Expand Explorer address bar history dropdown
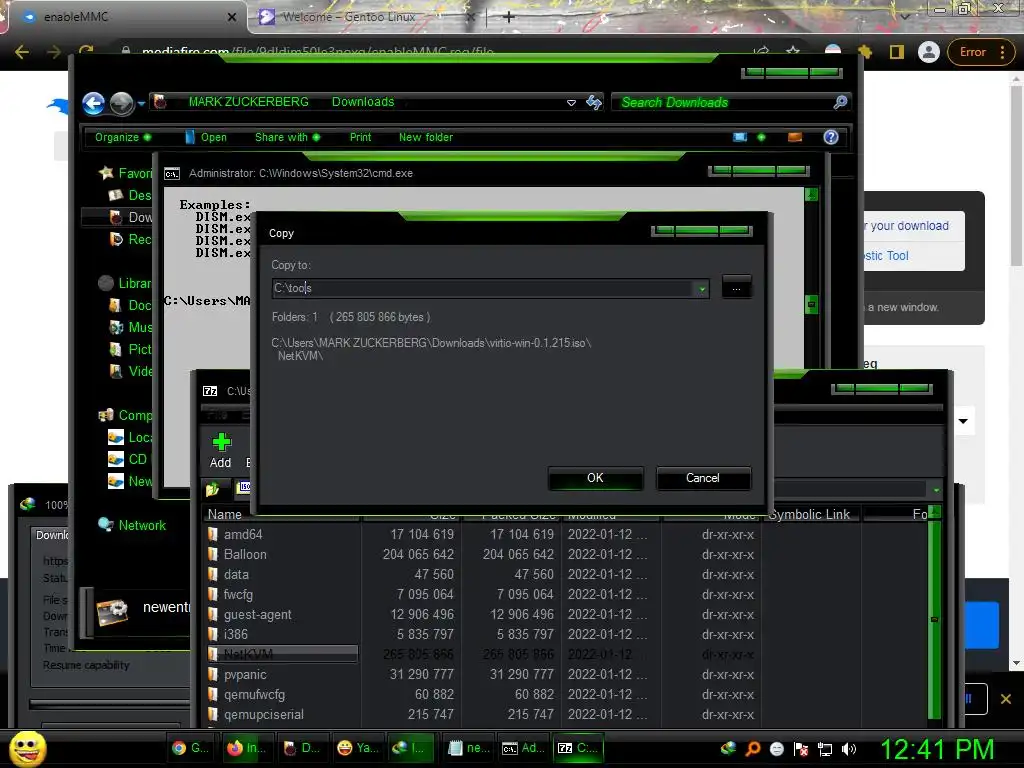Screen dimensions: 1024x768 571,103
